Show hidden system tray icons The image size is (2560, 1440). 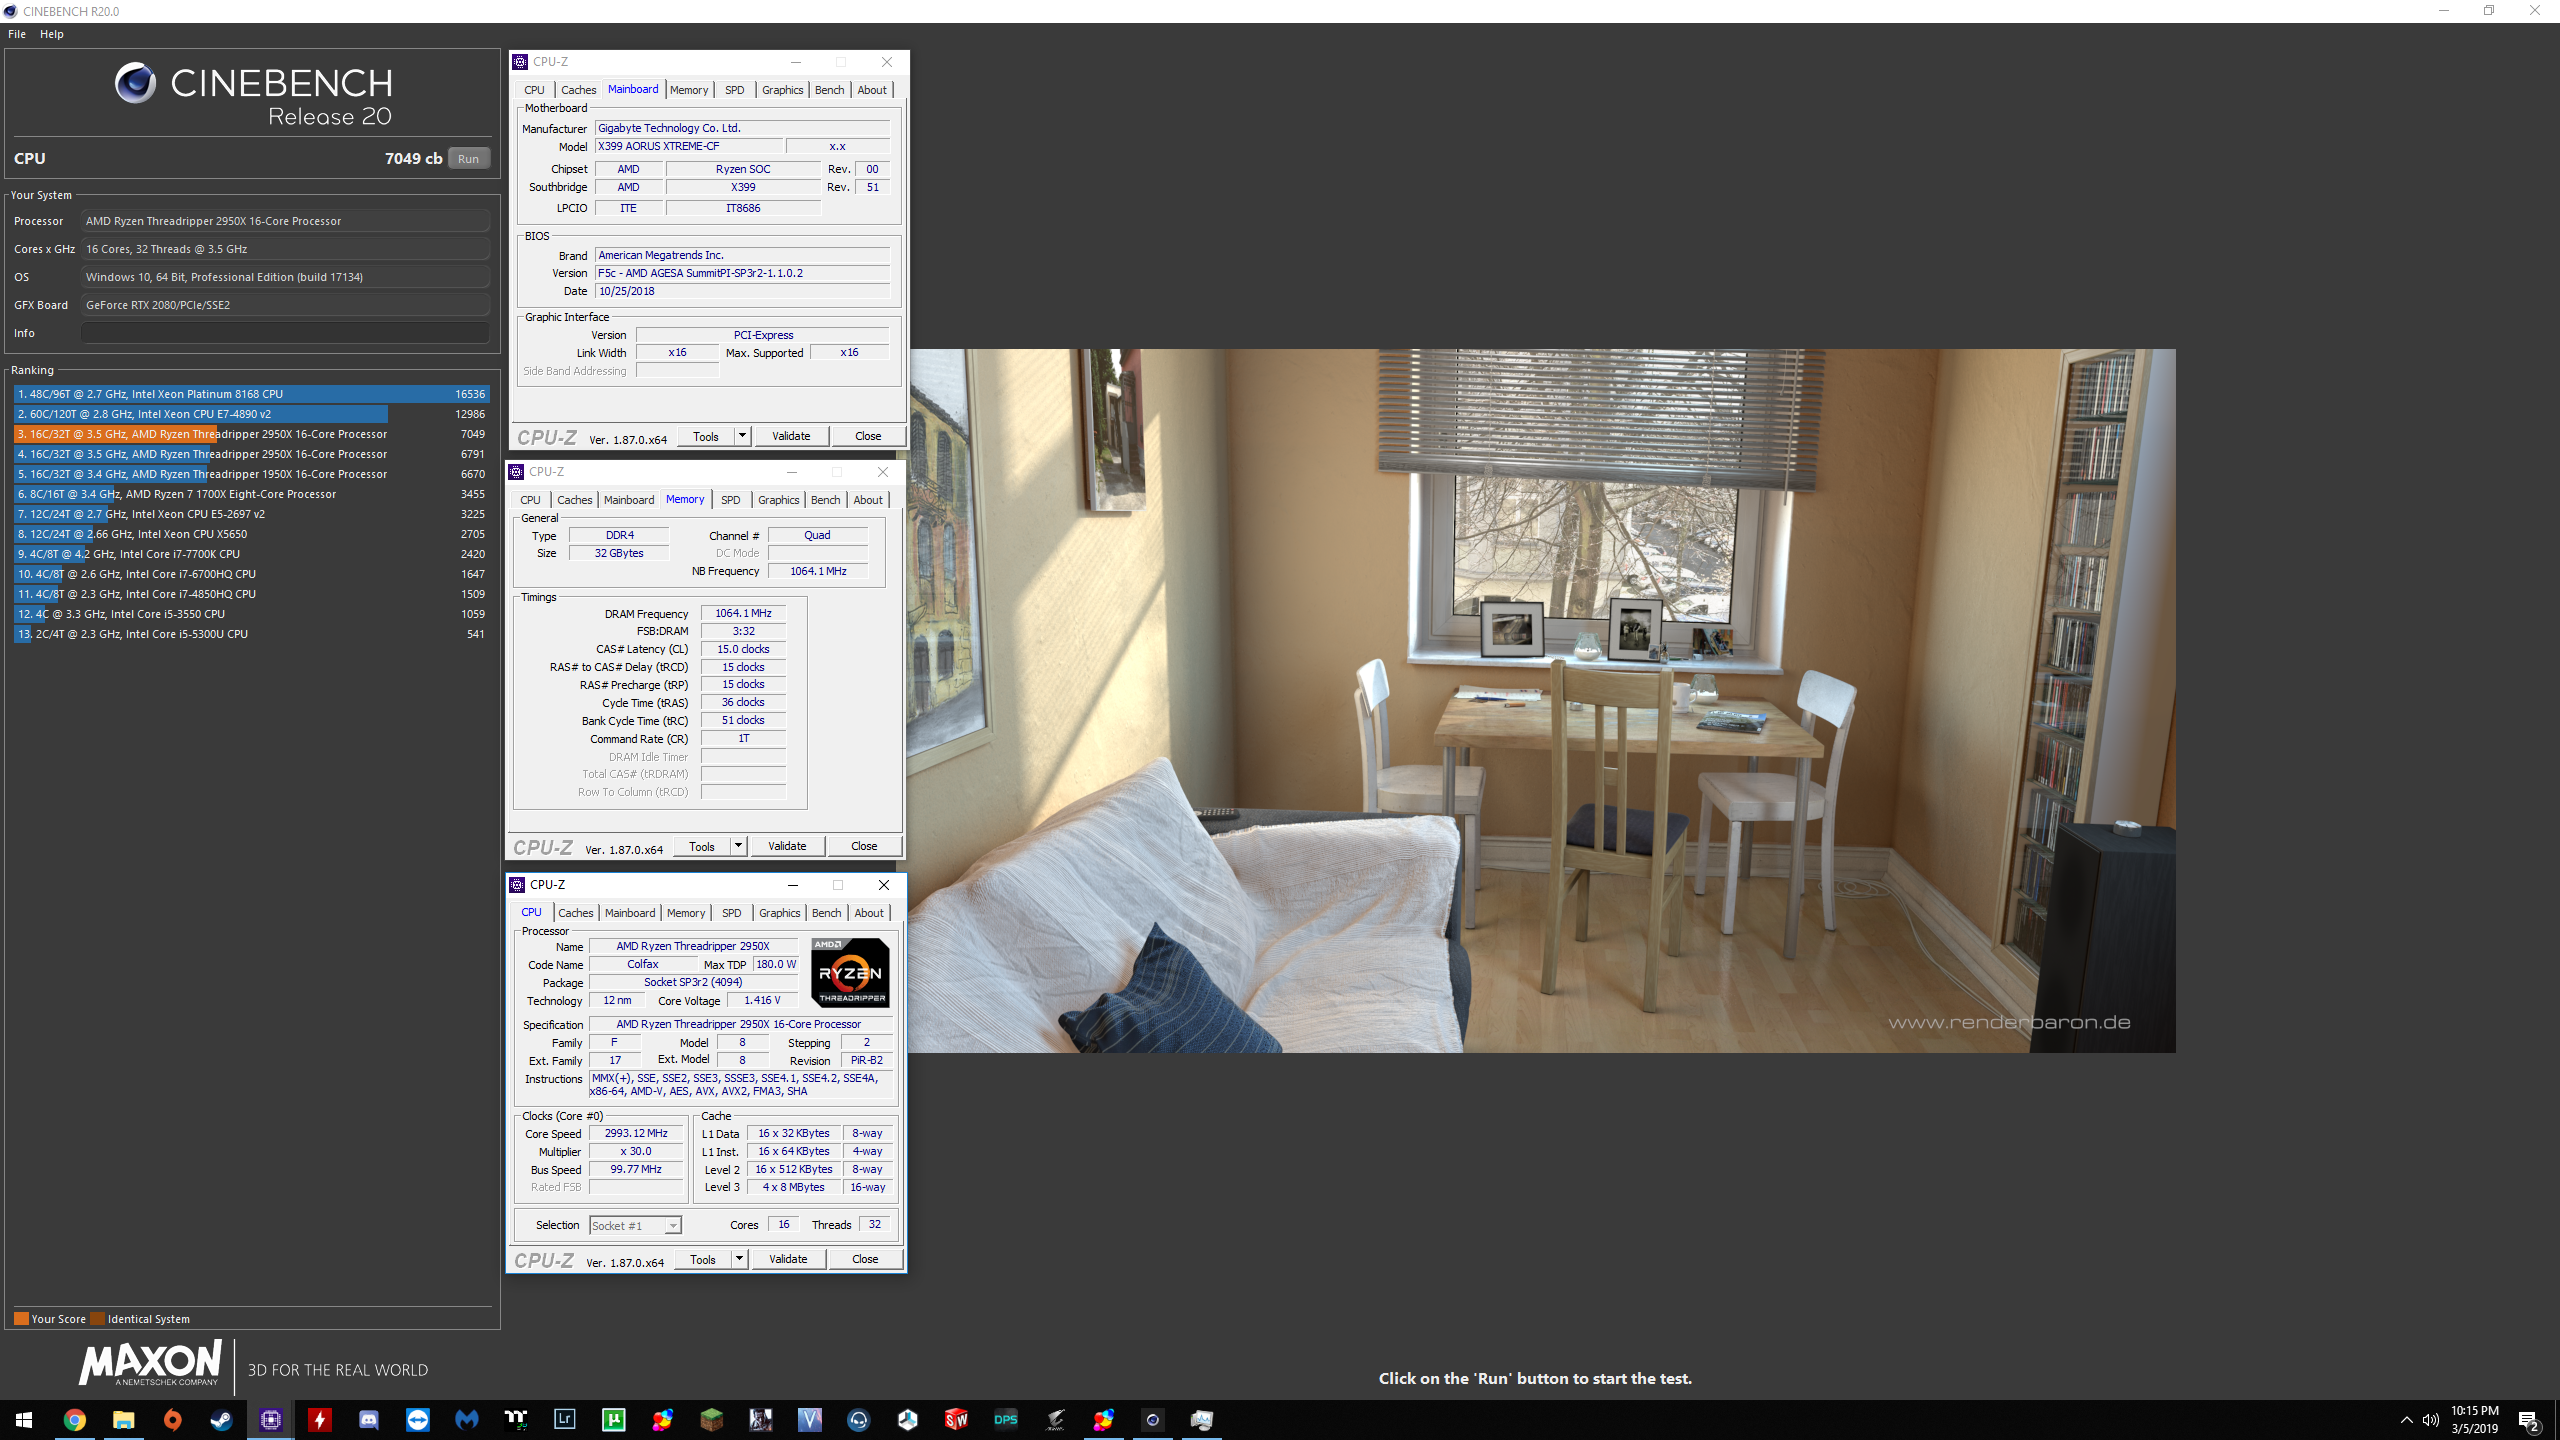(x=2406, y=1420)
